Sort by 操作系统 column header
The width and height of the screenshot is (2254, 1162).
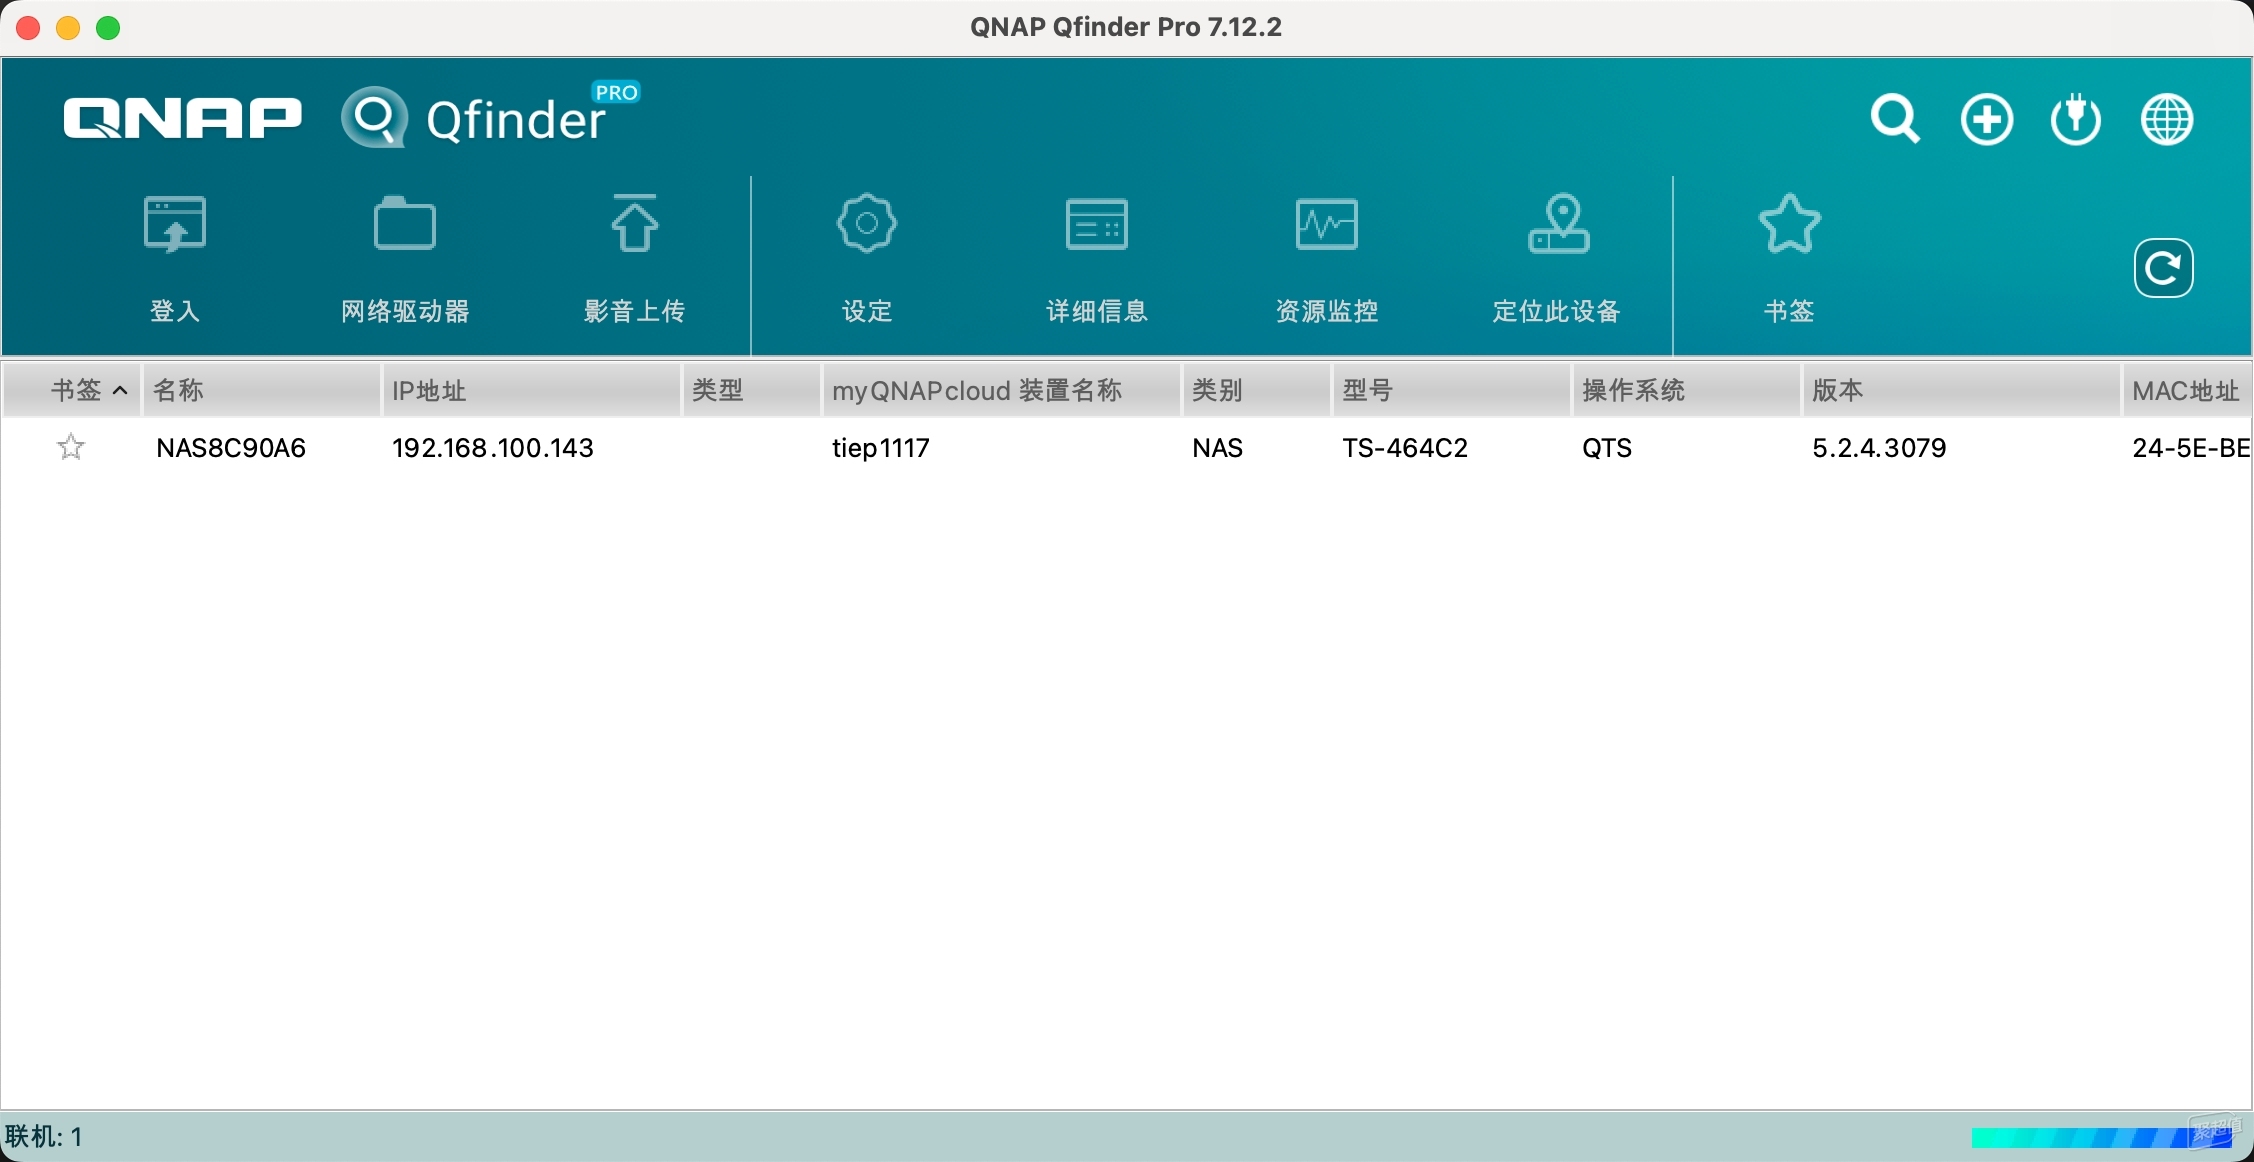pos(1687,390)
